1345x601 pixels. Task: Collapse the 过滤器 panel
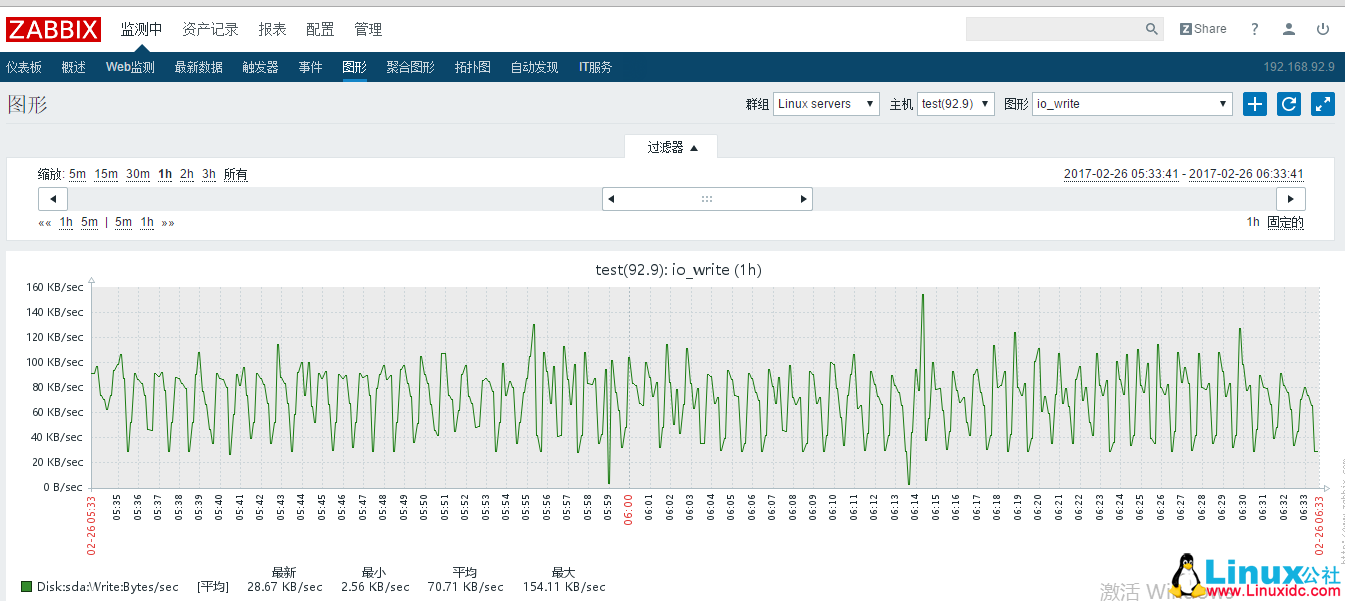[x=670, y=146]
